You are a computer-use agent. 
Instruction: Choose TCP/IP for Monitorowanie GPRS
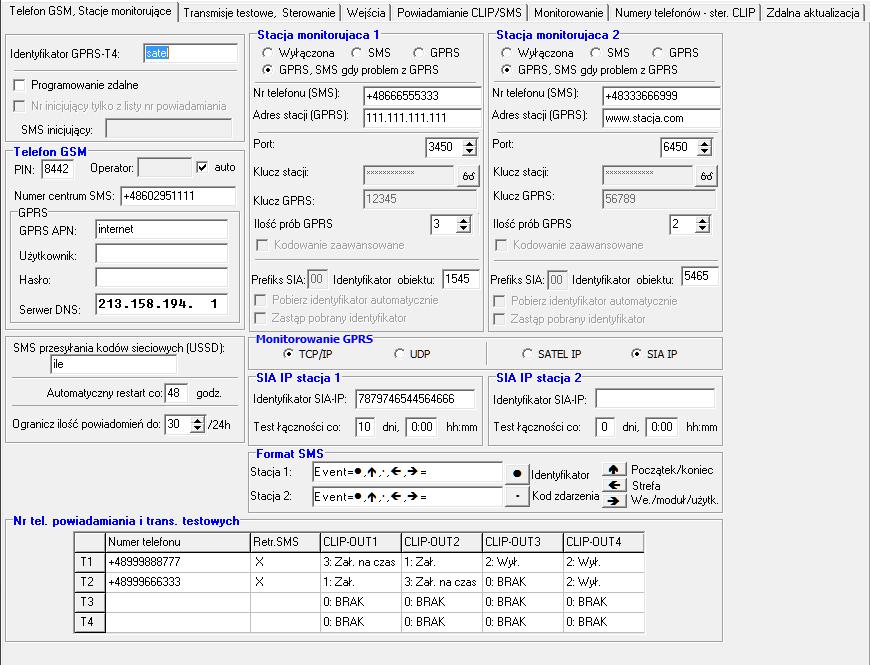click(288, 354)
